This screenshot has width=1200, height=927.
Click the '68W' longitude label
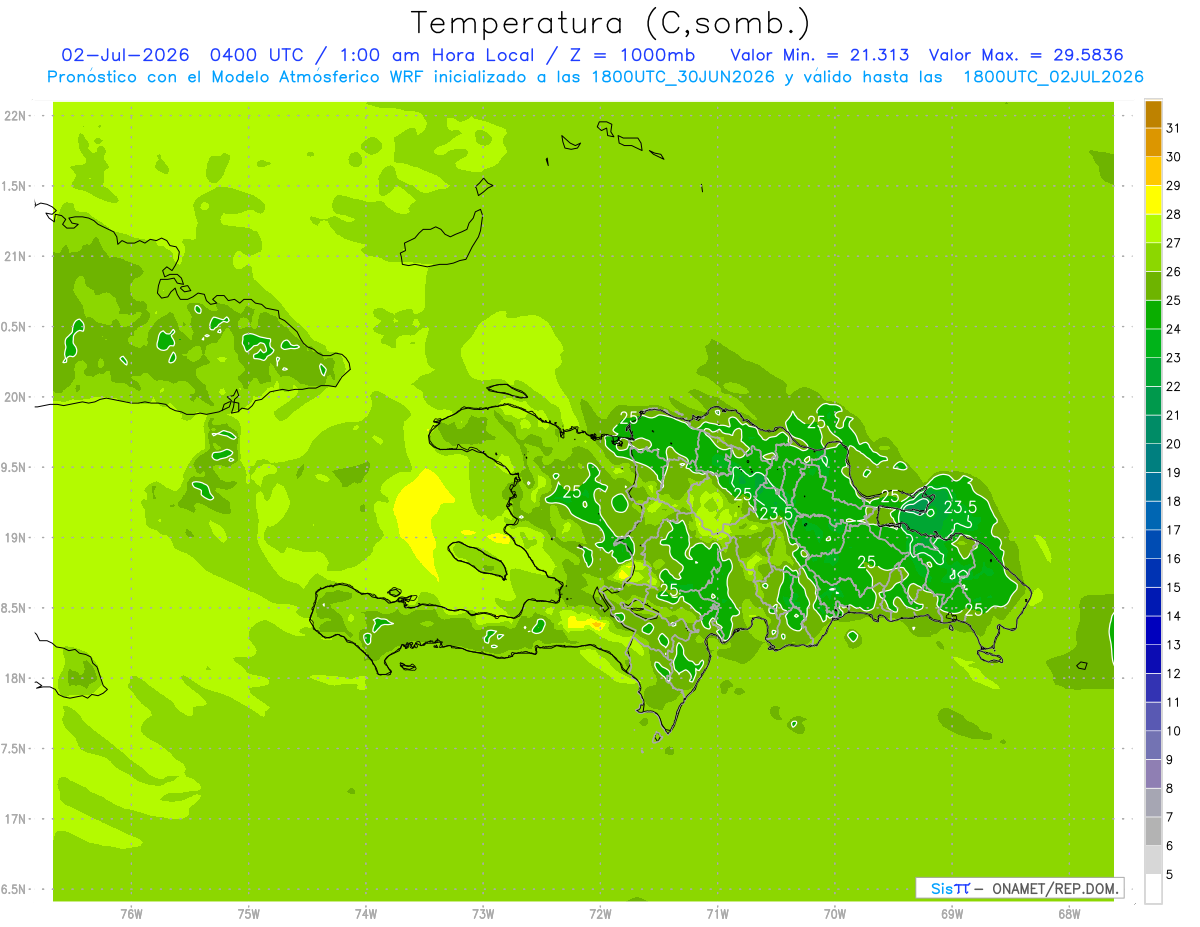(x=1069, y=914)
